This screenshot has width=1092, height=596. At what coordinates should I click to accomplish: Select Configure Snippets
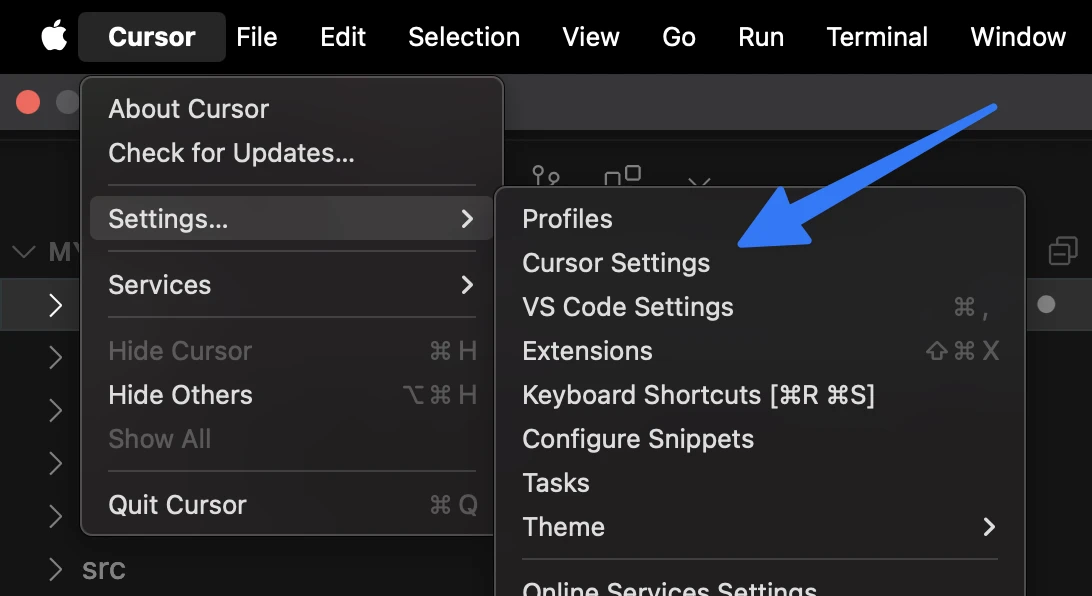point(638,439)
